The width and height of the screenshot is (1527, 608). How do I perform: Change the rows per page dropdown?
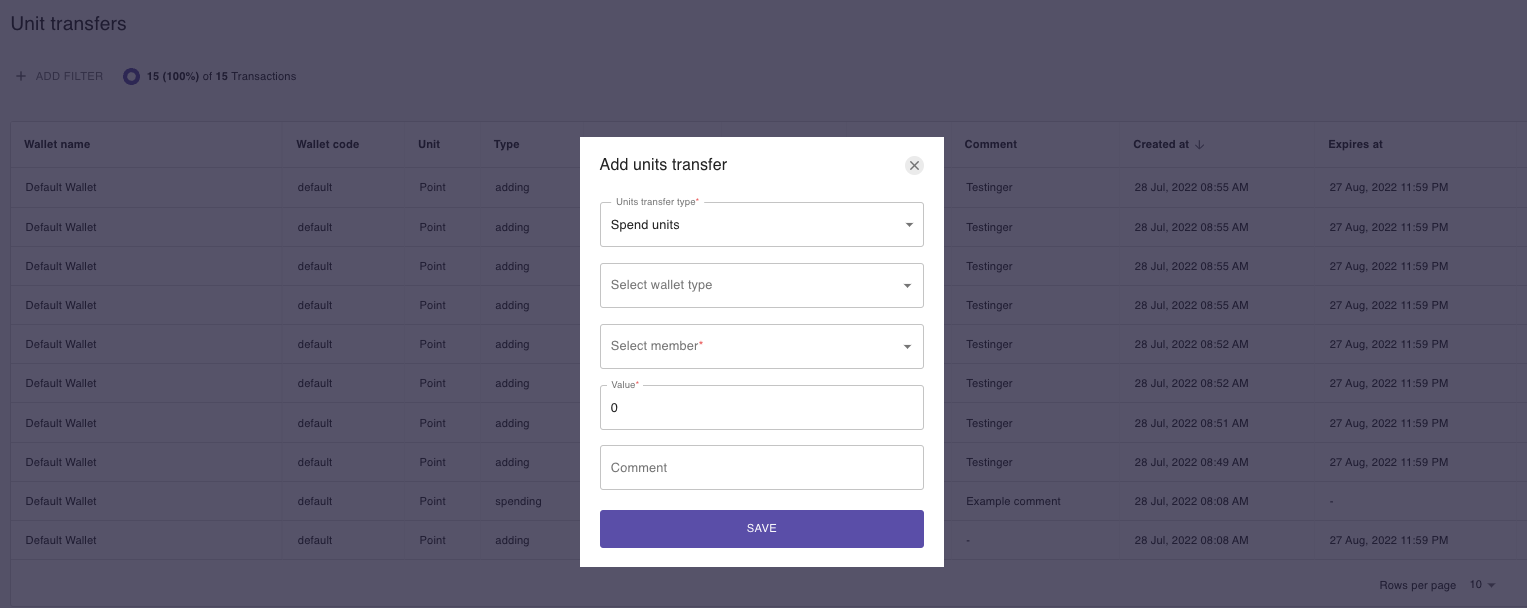tap(1483, 585)
